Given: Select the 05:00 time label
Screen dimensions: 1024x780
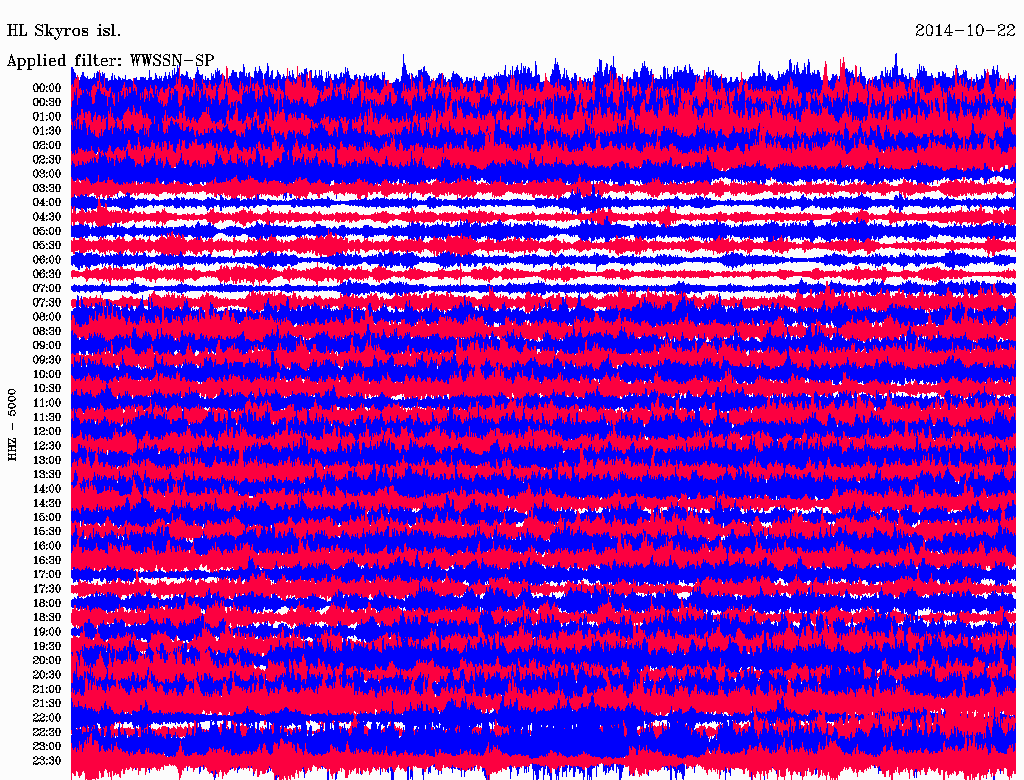Looking at the screenshot, I should pos(46,231).
